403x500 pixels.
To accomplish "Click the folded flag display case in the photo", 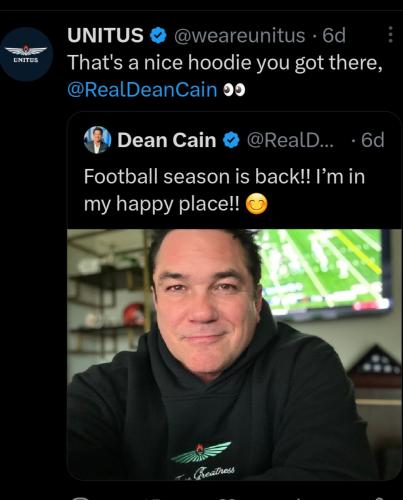I will click(375, 366).
